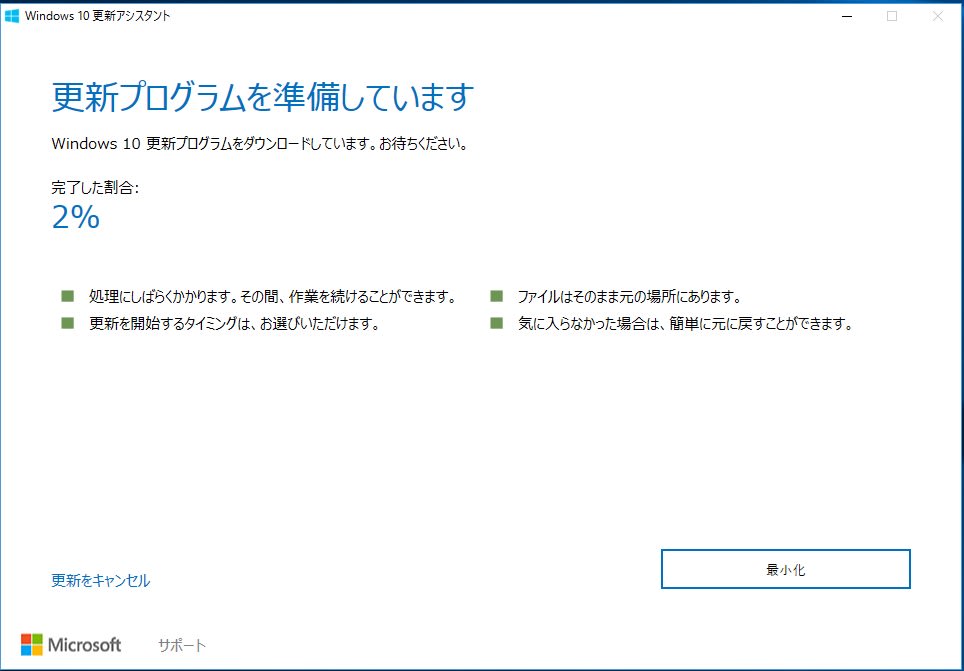
Task: Click text ファイルはそのまま元の場所にあります
Action: click(x=628, y=296)
